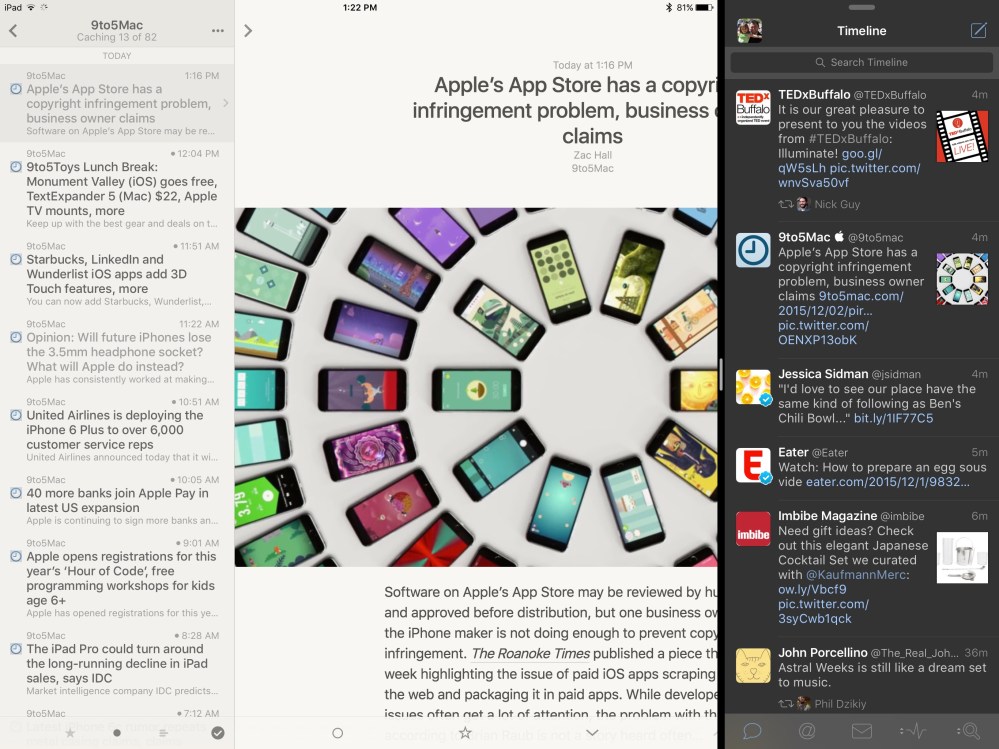Screen dimensions: 999x749
Task: Go to next article with down chevron
Action: (592, 733)
